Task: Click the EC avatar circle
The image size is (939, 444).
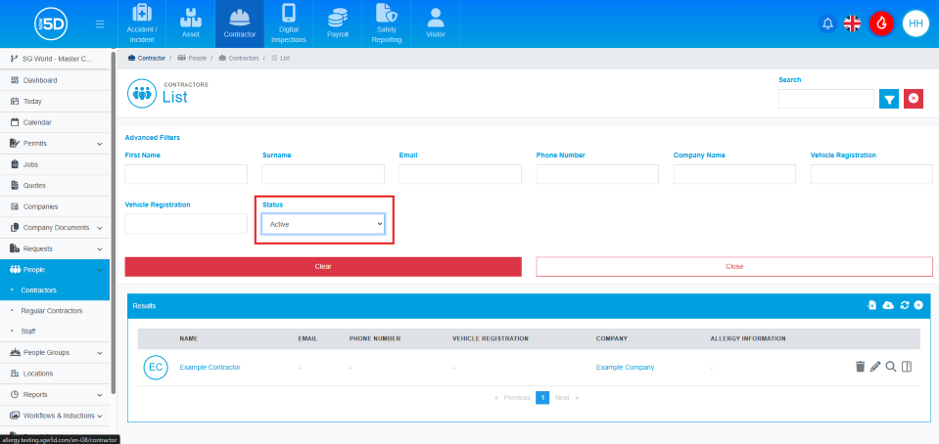Action: 156,367
